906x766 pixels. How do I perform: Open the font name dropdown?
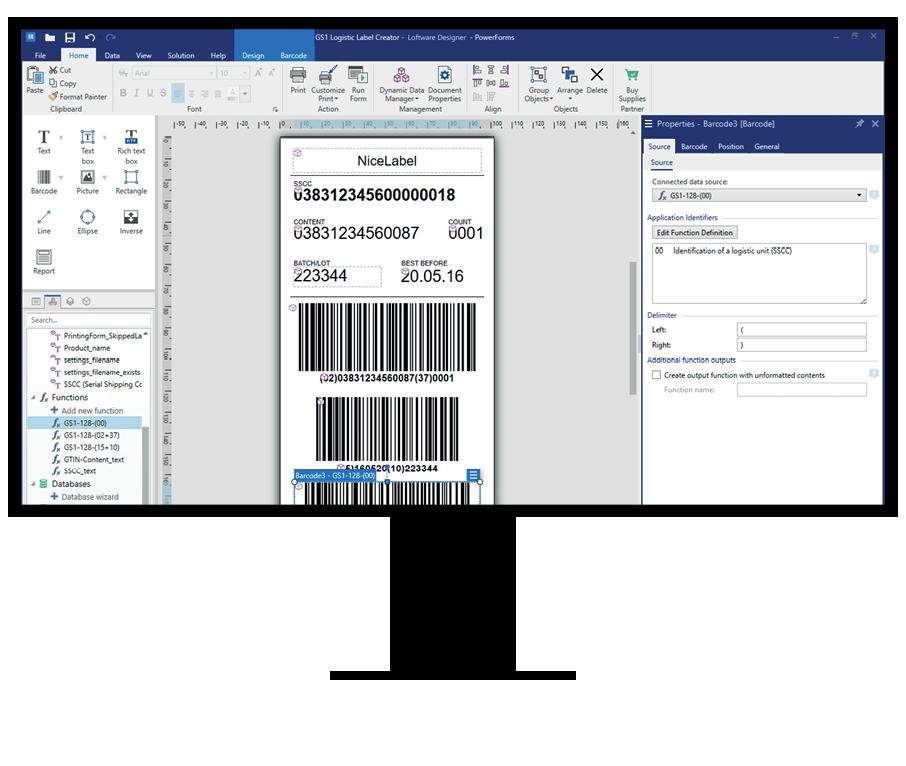point(212,73)
